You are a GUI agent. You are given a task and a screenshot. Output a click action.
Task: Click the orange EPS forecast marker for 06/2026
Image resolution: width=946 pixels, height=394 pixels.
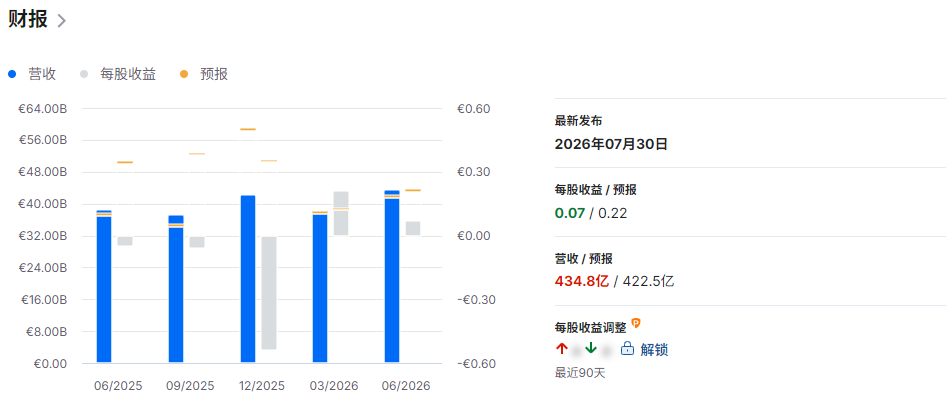click(x=413, y=190)
